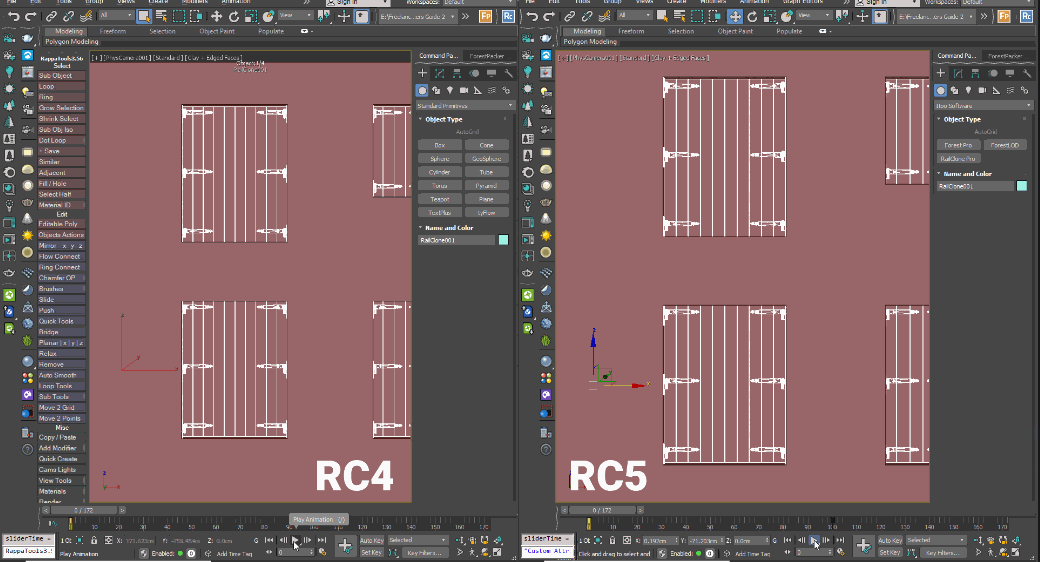This screenshot has width=1040, height=562.
Task: Open the Standard Primitives dropdown
Action: 464,105
